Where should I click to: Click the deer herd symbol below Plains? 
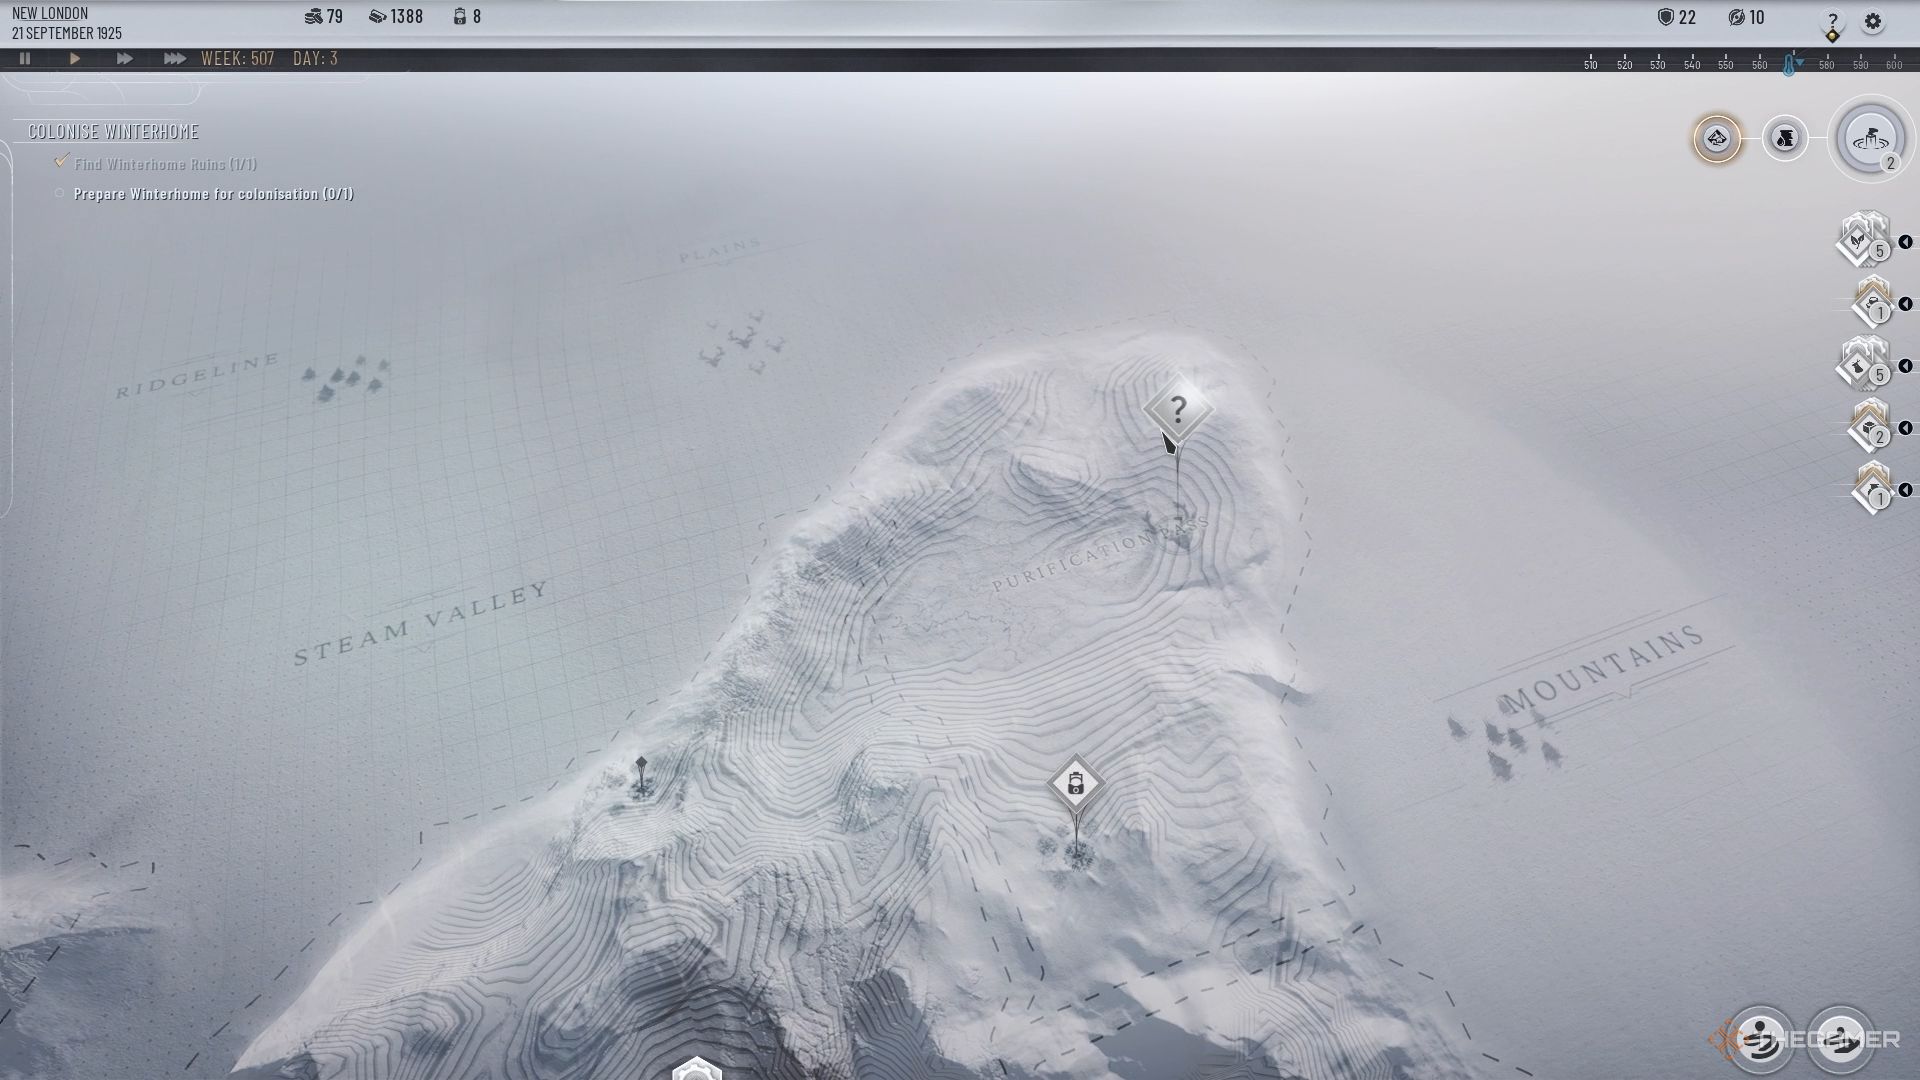[742, 342]
